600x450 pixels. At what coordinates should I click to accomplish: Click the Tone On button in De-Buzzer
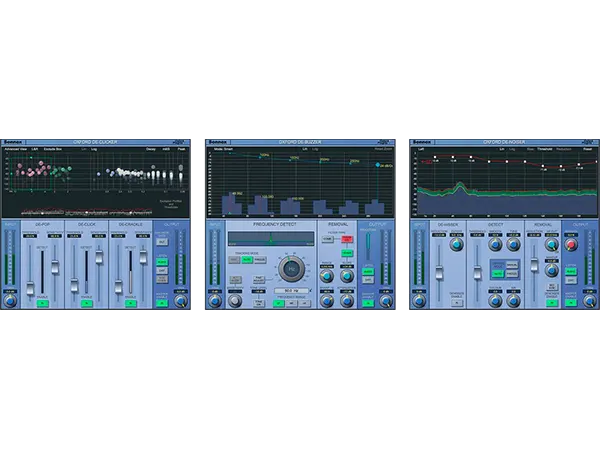259,303
